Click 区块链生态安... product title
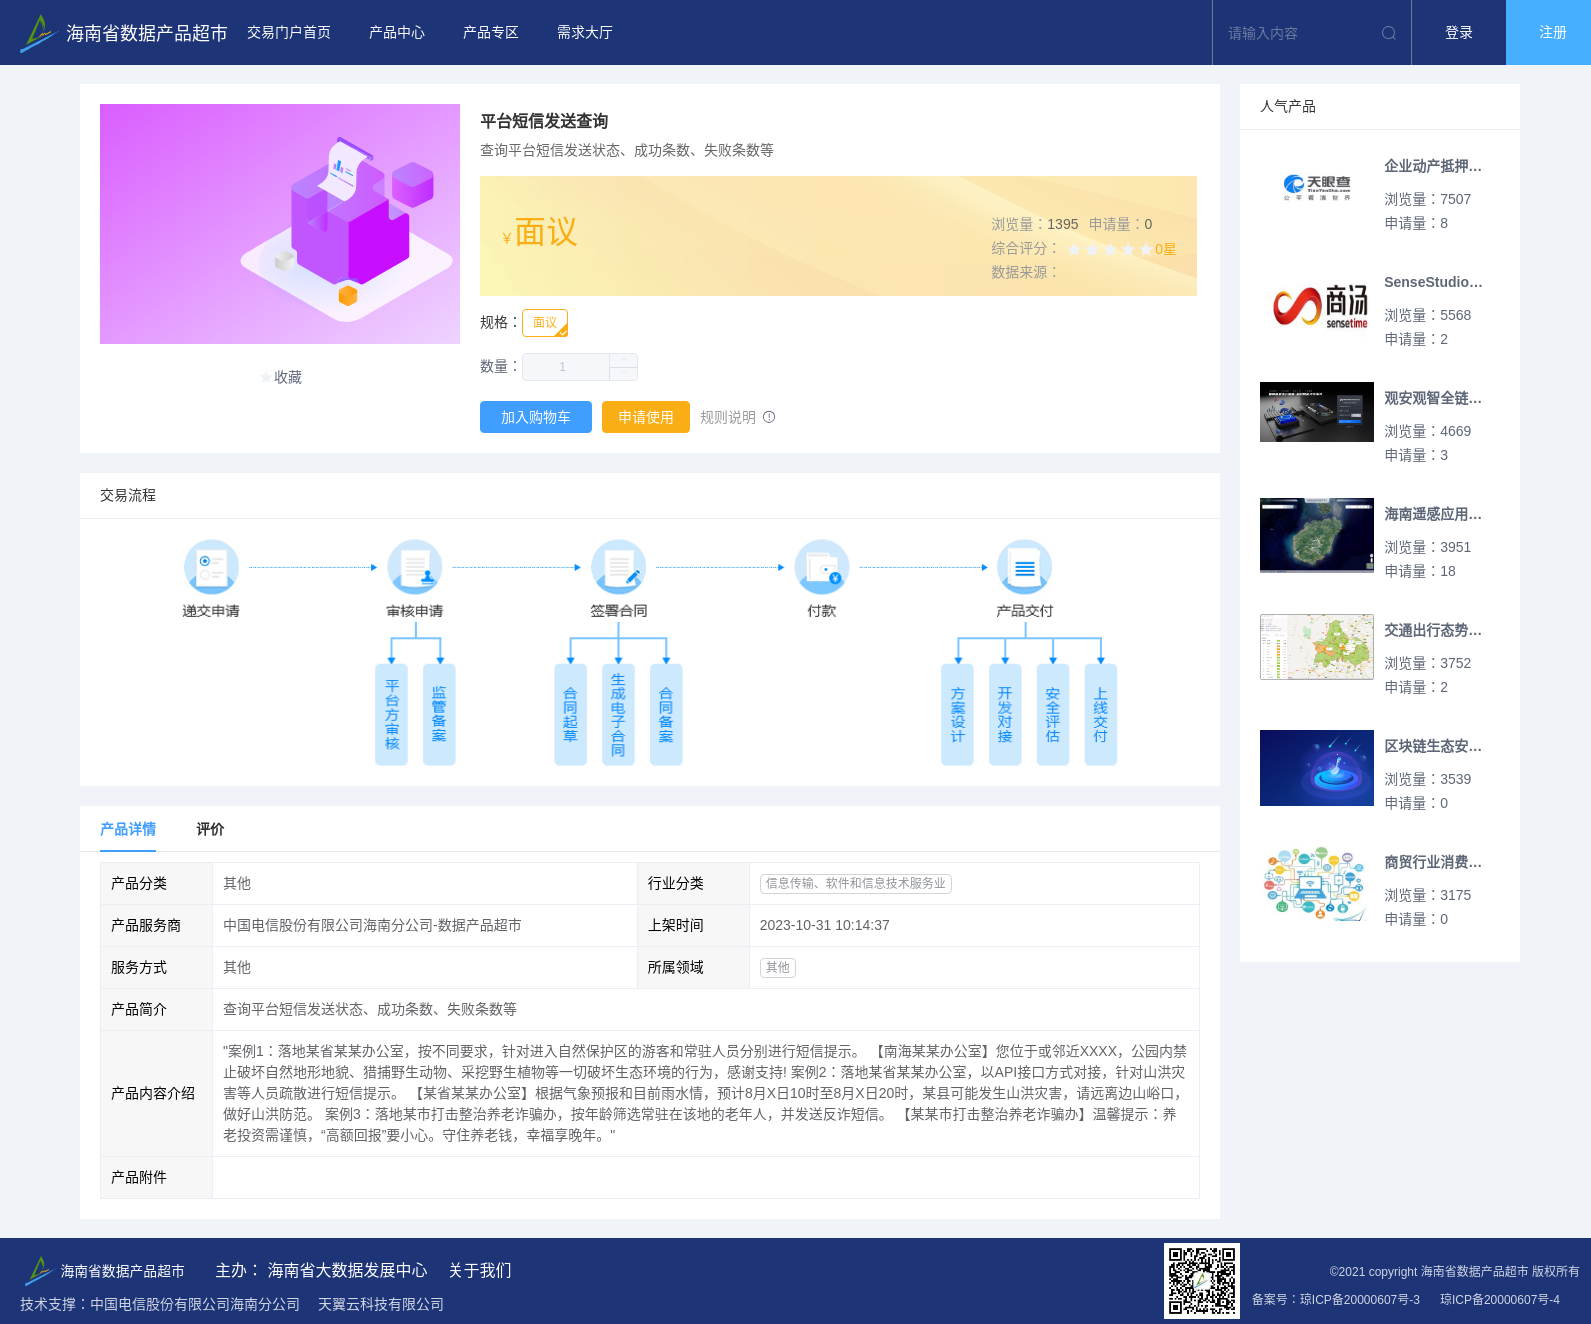 (1433, 746)
